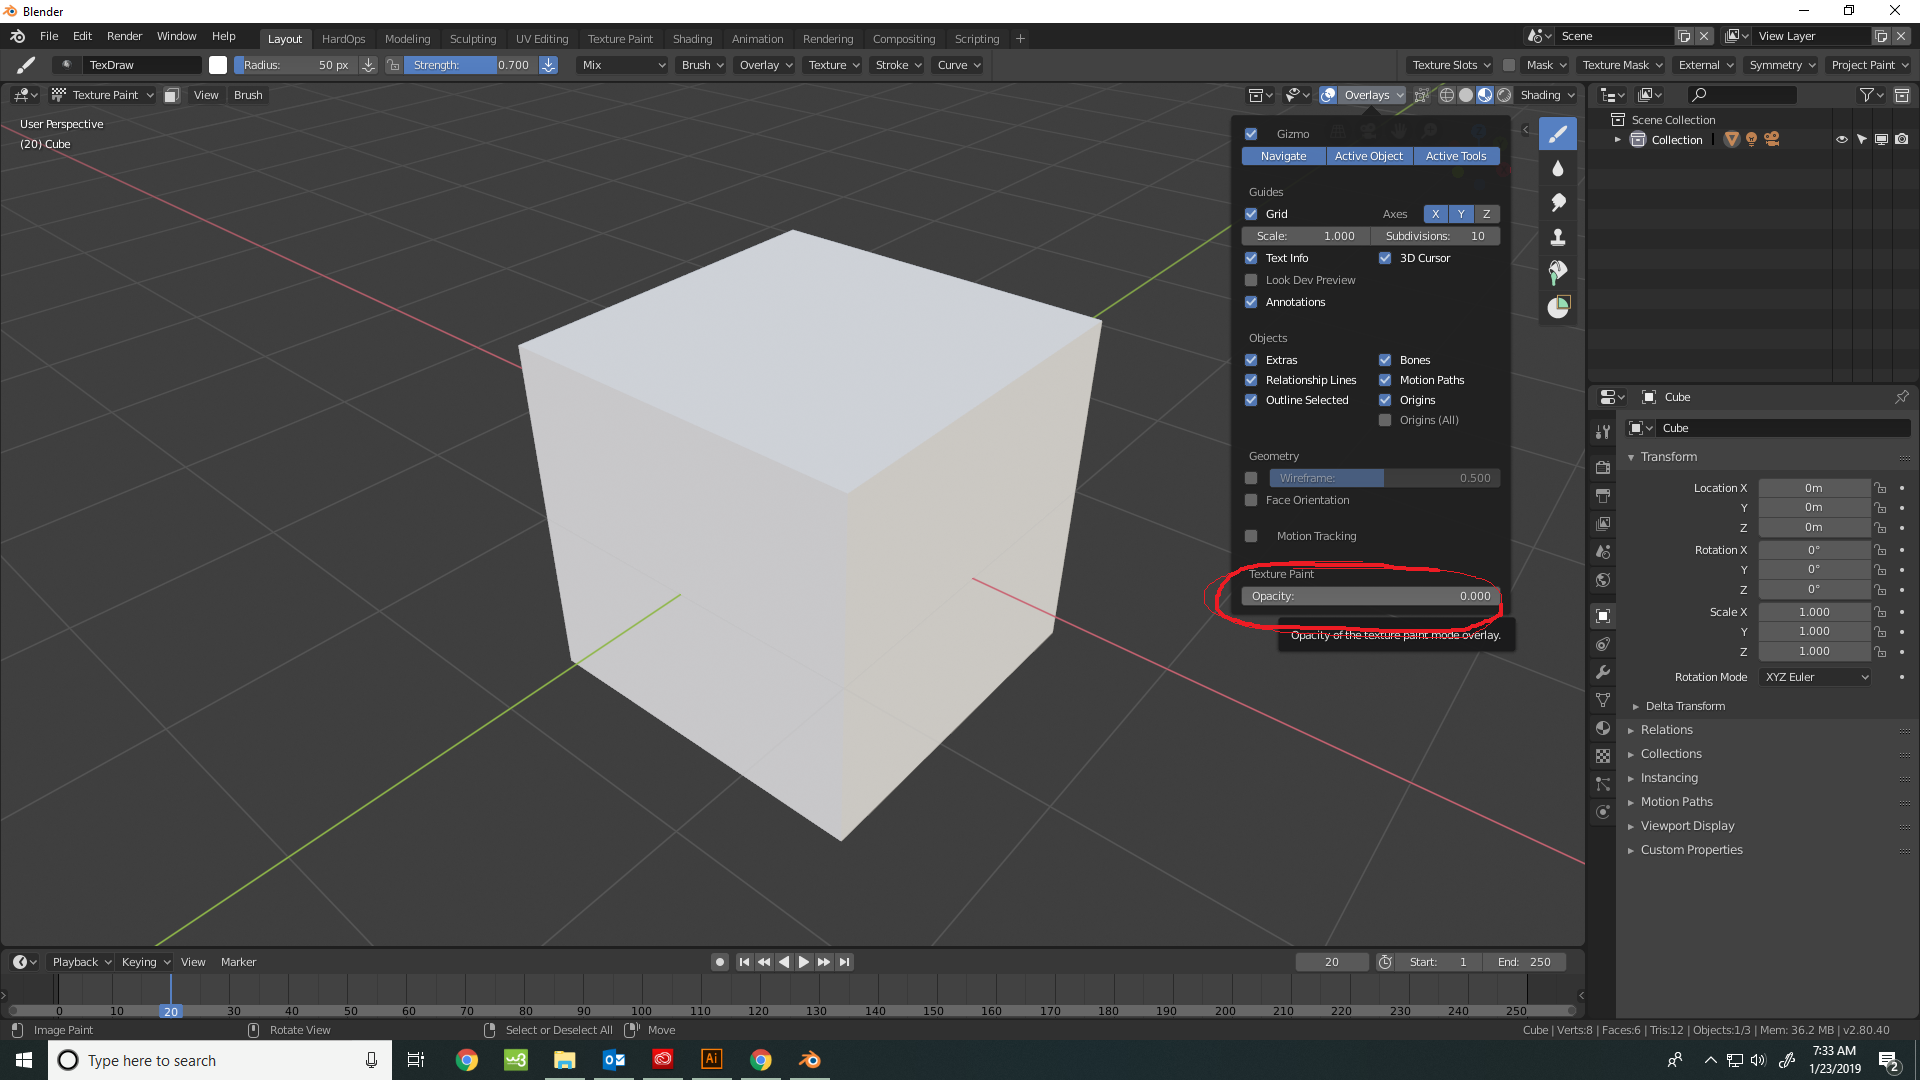Open the Object Data mesh tab
This screenshot has height=1080, width=1920.
(x=1603, y=700)
